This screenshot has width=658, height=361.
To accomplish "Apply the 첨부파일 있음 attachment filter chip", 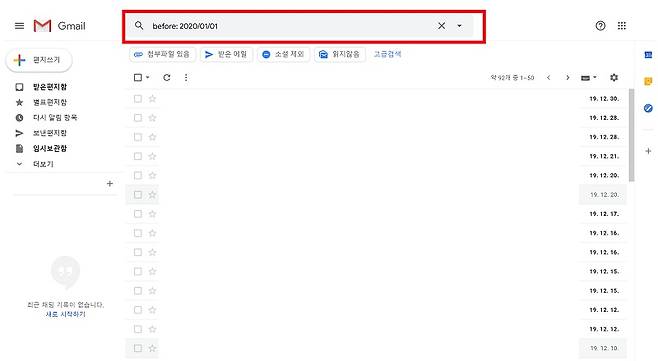I will tap(162, 55).
